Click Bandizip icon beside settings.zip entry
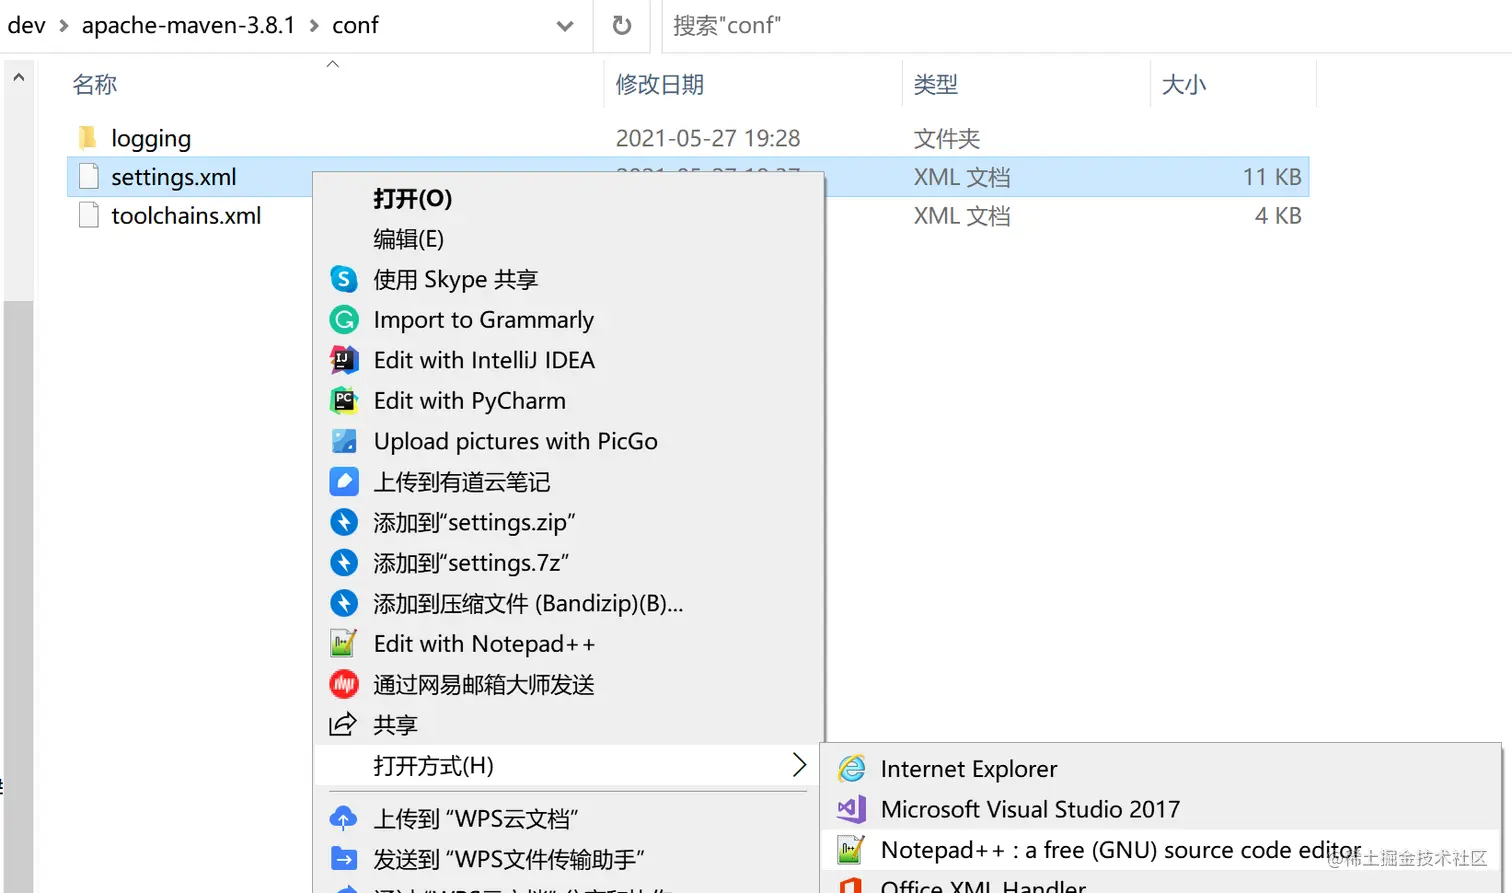 [344, 522]
